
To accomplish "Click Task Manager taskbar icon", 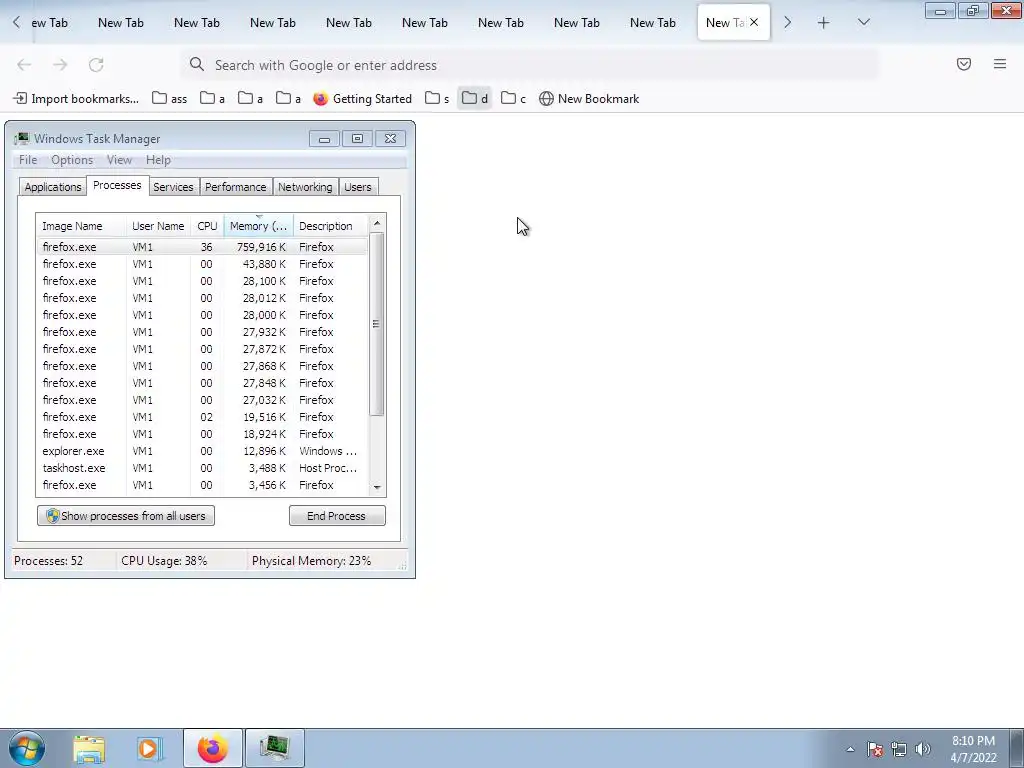I will [x=274, y=748].
